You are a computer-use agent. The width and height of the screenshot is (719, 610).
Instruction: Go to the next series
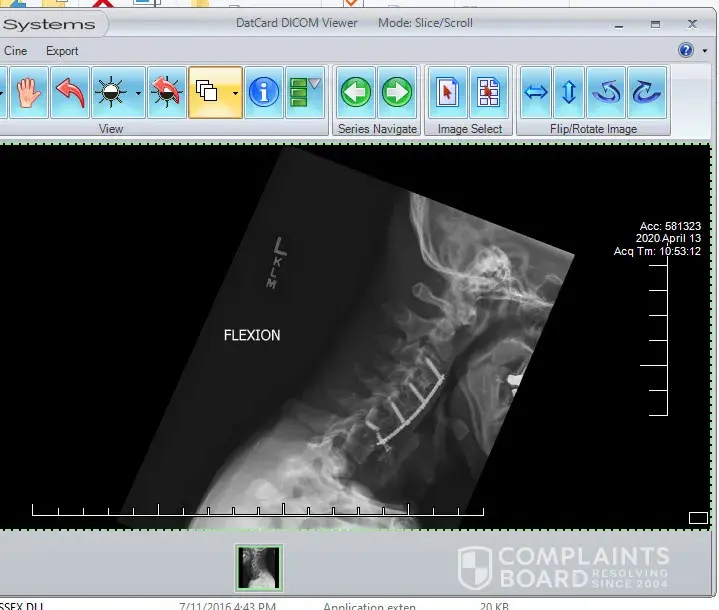click(397, 93)
